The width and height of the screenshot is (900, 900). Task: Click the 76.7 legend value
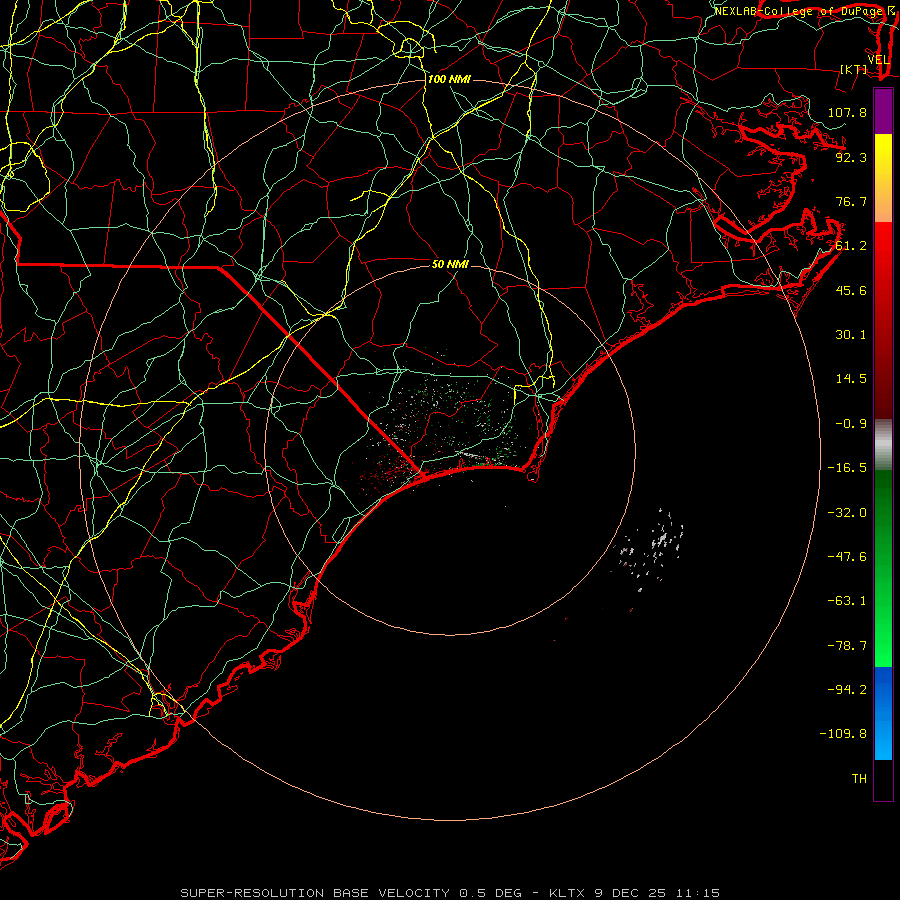pyautogui.click(x=851, y=201)
